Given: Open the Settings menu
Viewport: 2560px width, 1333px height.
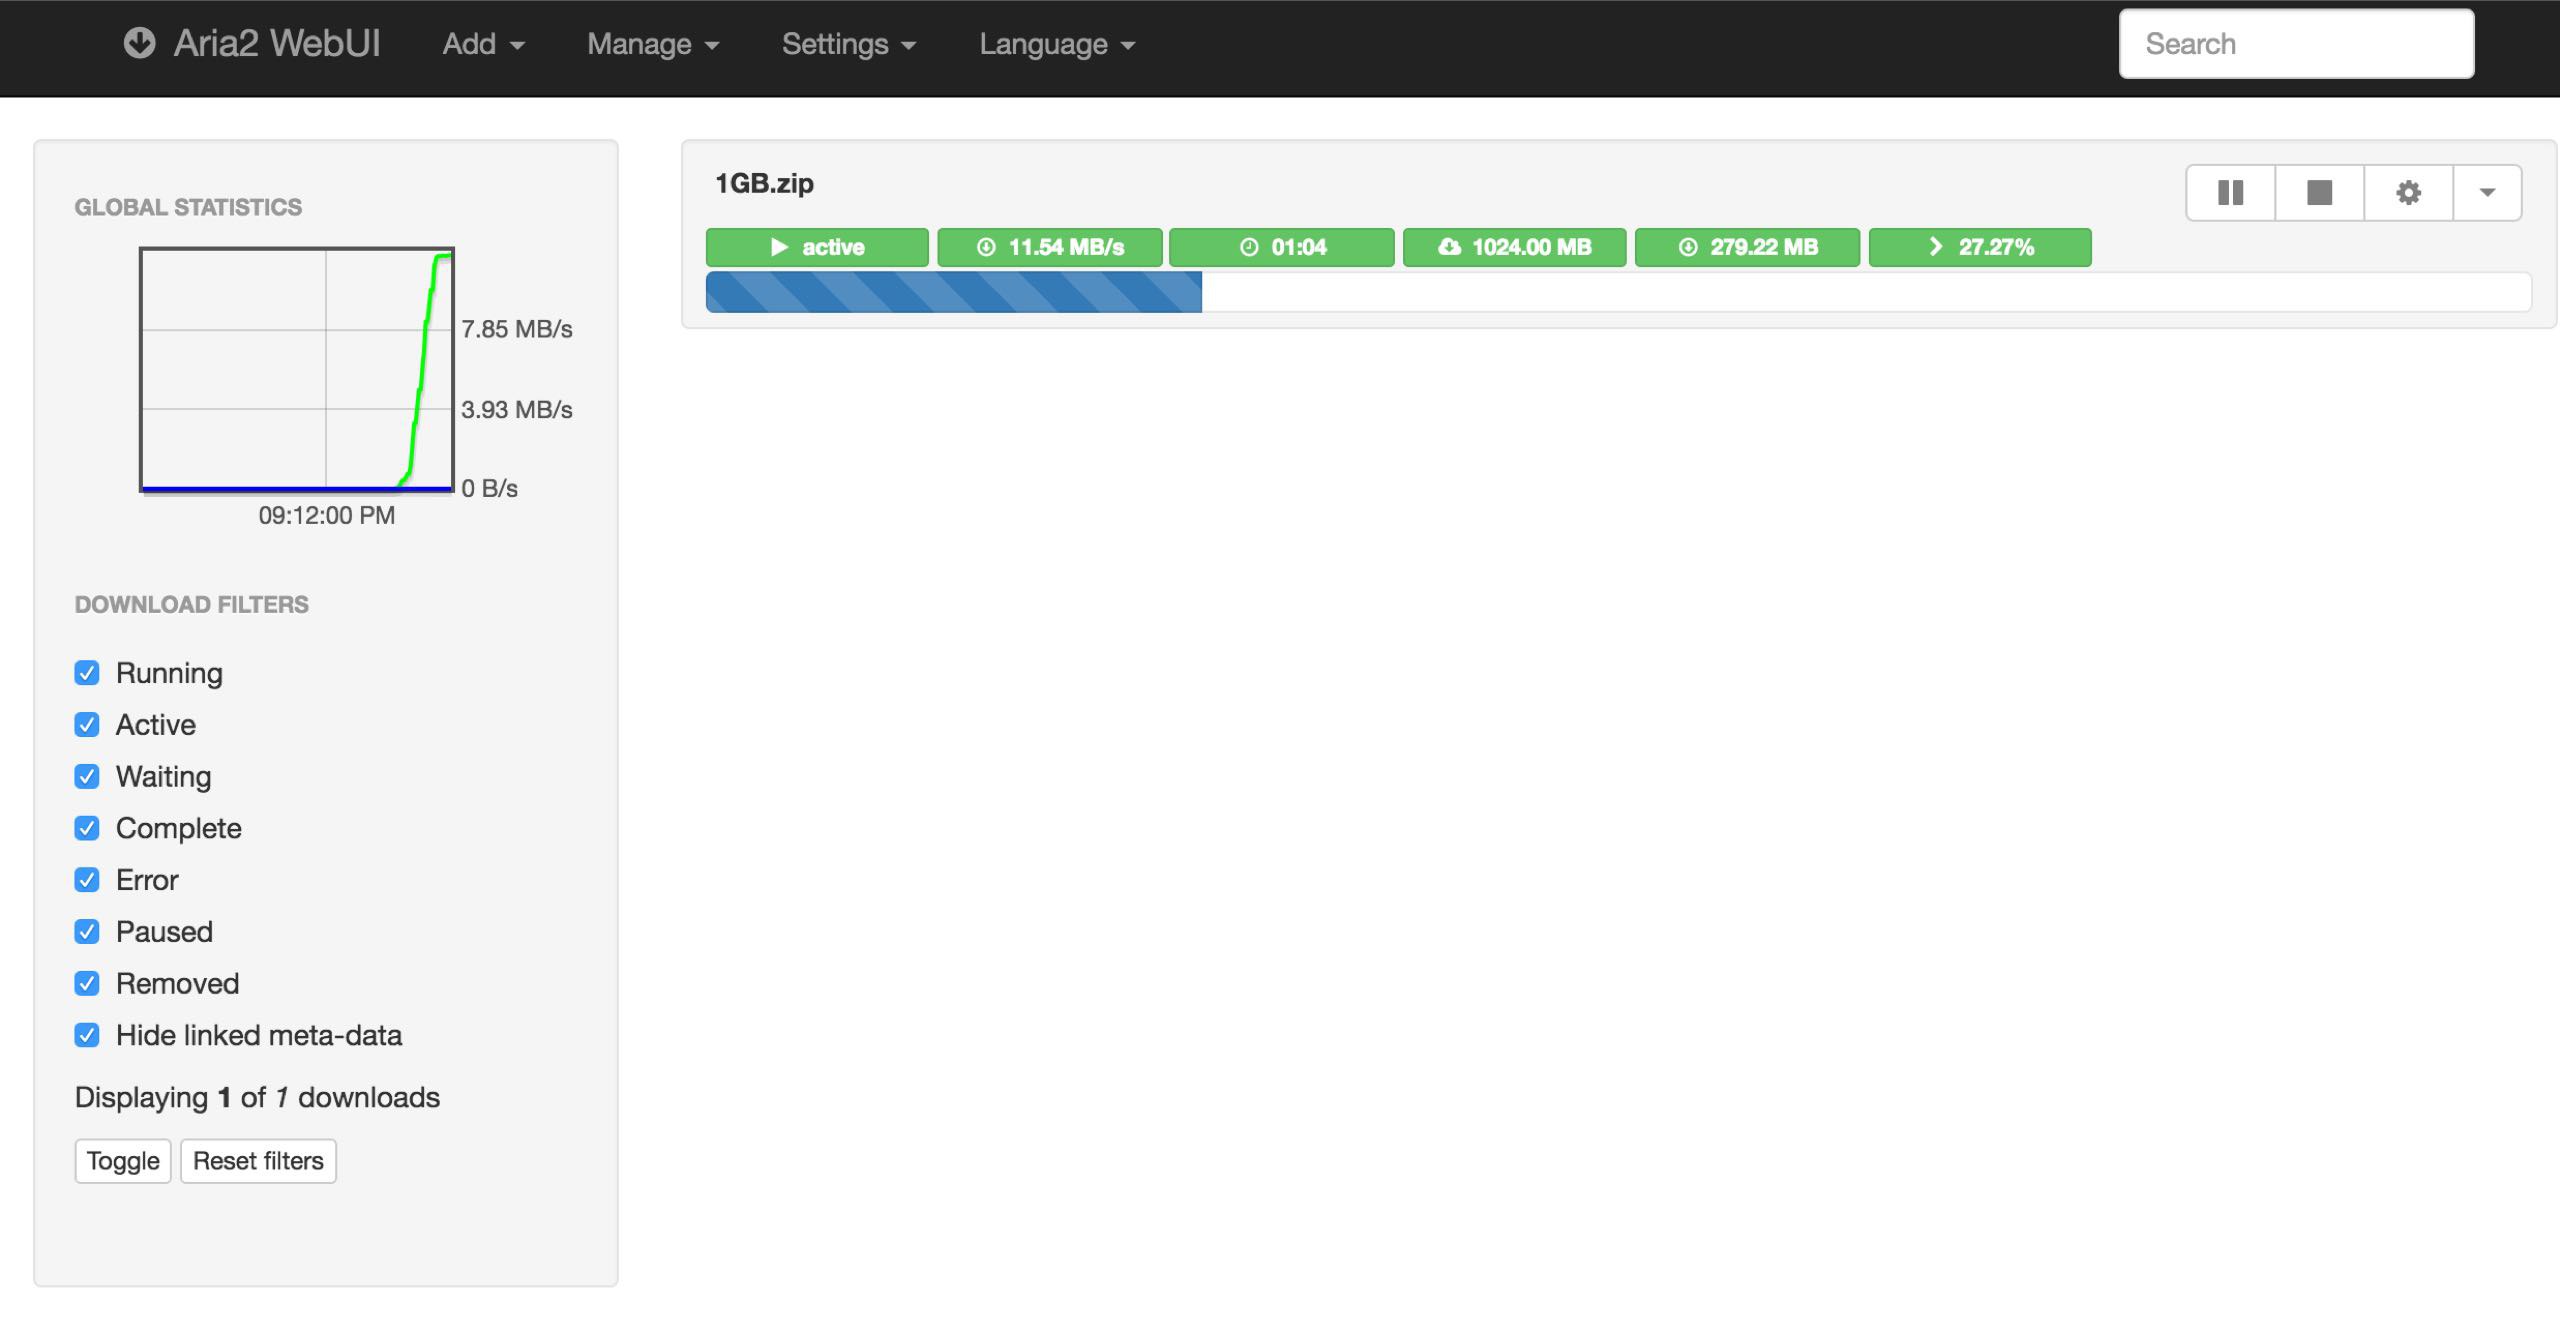Looking at the screenshot, I should 848,44.
